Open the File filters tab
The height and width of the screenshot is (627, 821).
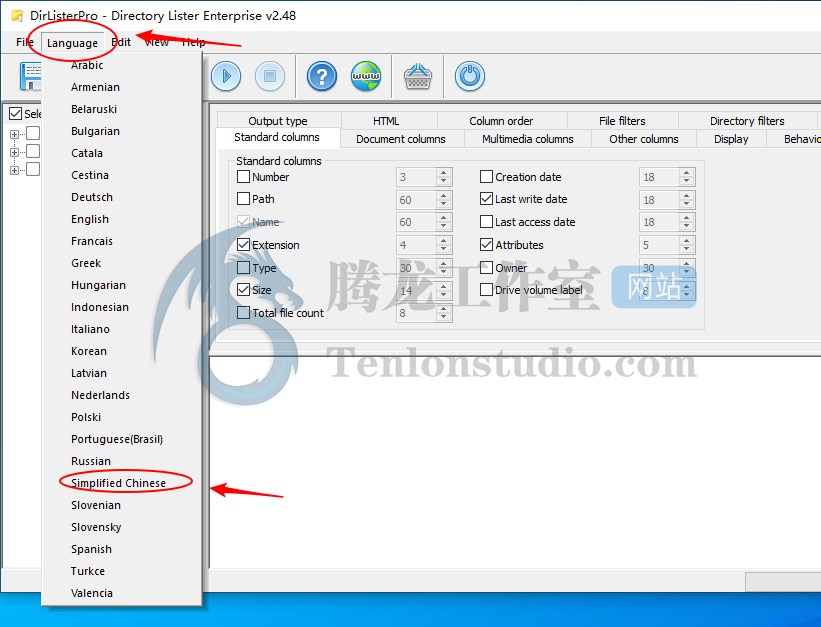[622, 120]
